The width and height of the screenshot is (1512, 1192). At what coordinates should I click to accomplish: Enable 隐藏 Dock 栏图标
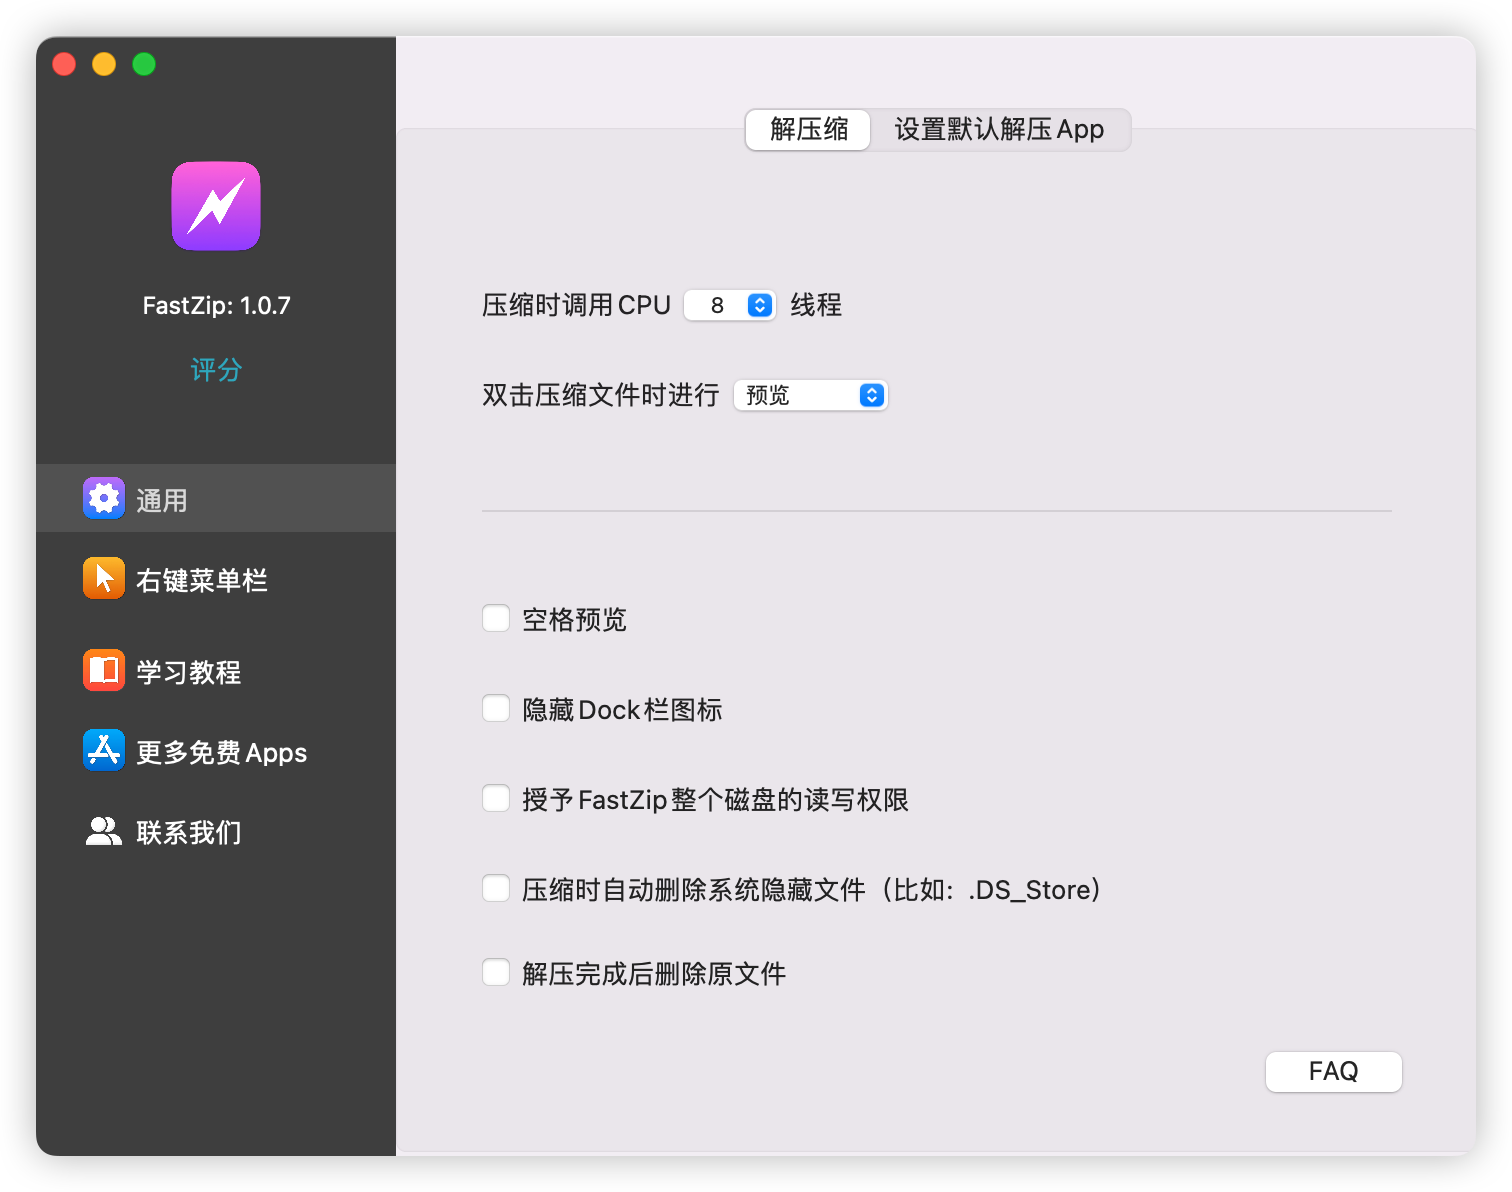pyautogui.click(x=496, y=708)
